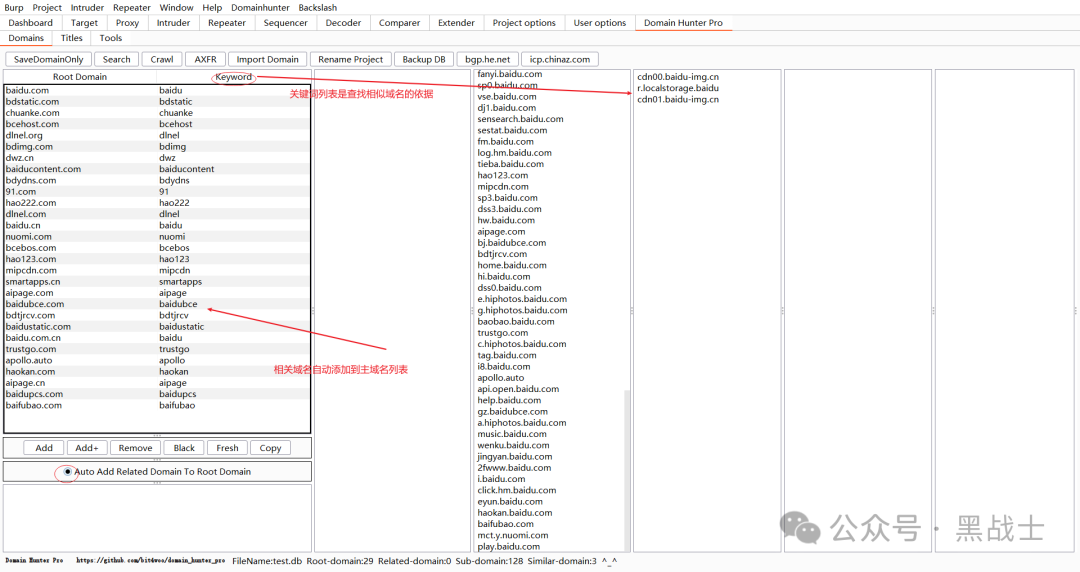Switch to the Extender tab
Image resolution: width=1080 pixels, height=572 pixels.
[456, 23]
